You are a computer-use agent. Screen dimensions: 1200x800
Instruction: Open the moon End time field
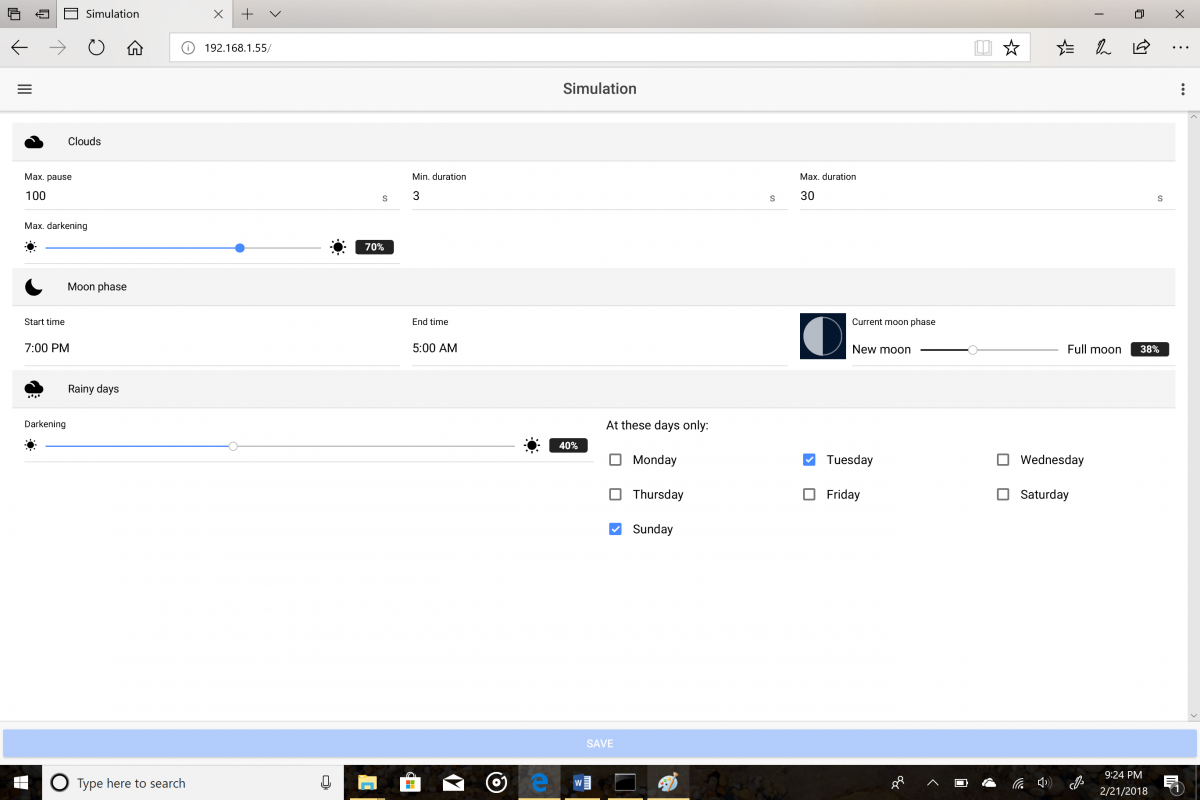(x=600, y=348)
